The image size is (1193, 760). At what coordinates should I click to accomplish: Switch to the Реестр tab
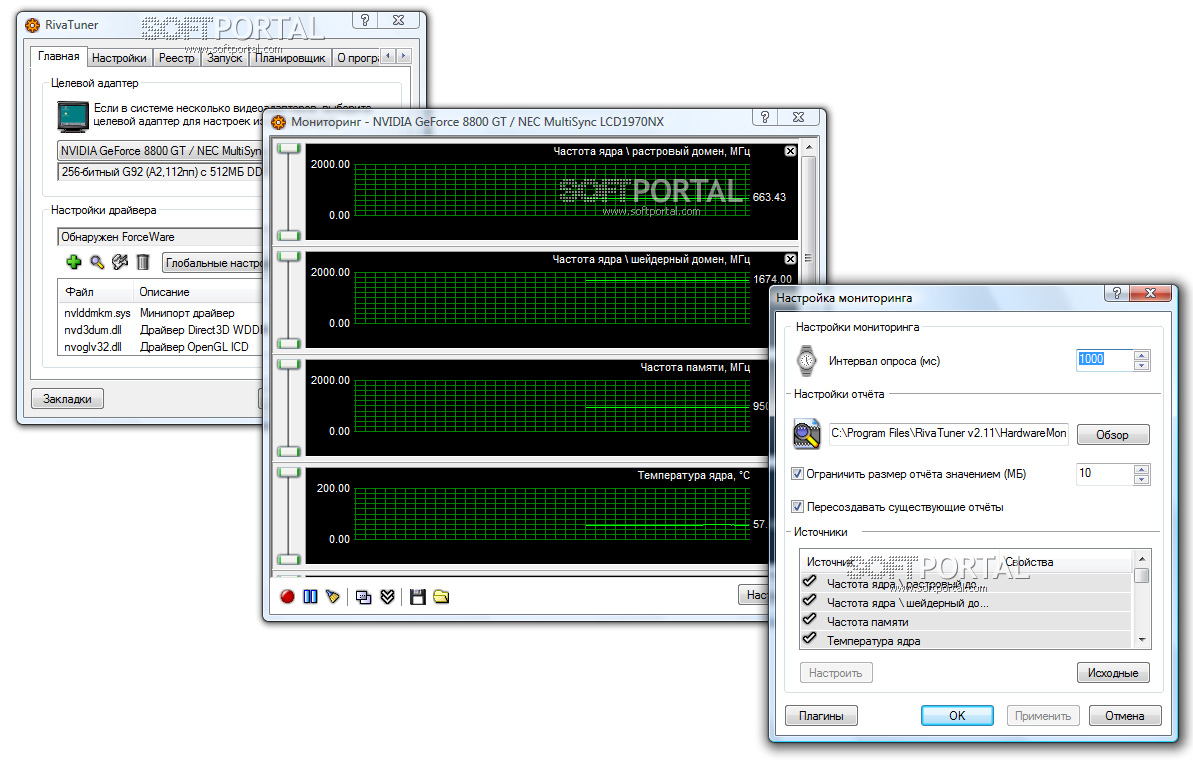coord(177,58)
